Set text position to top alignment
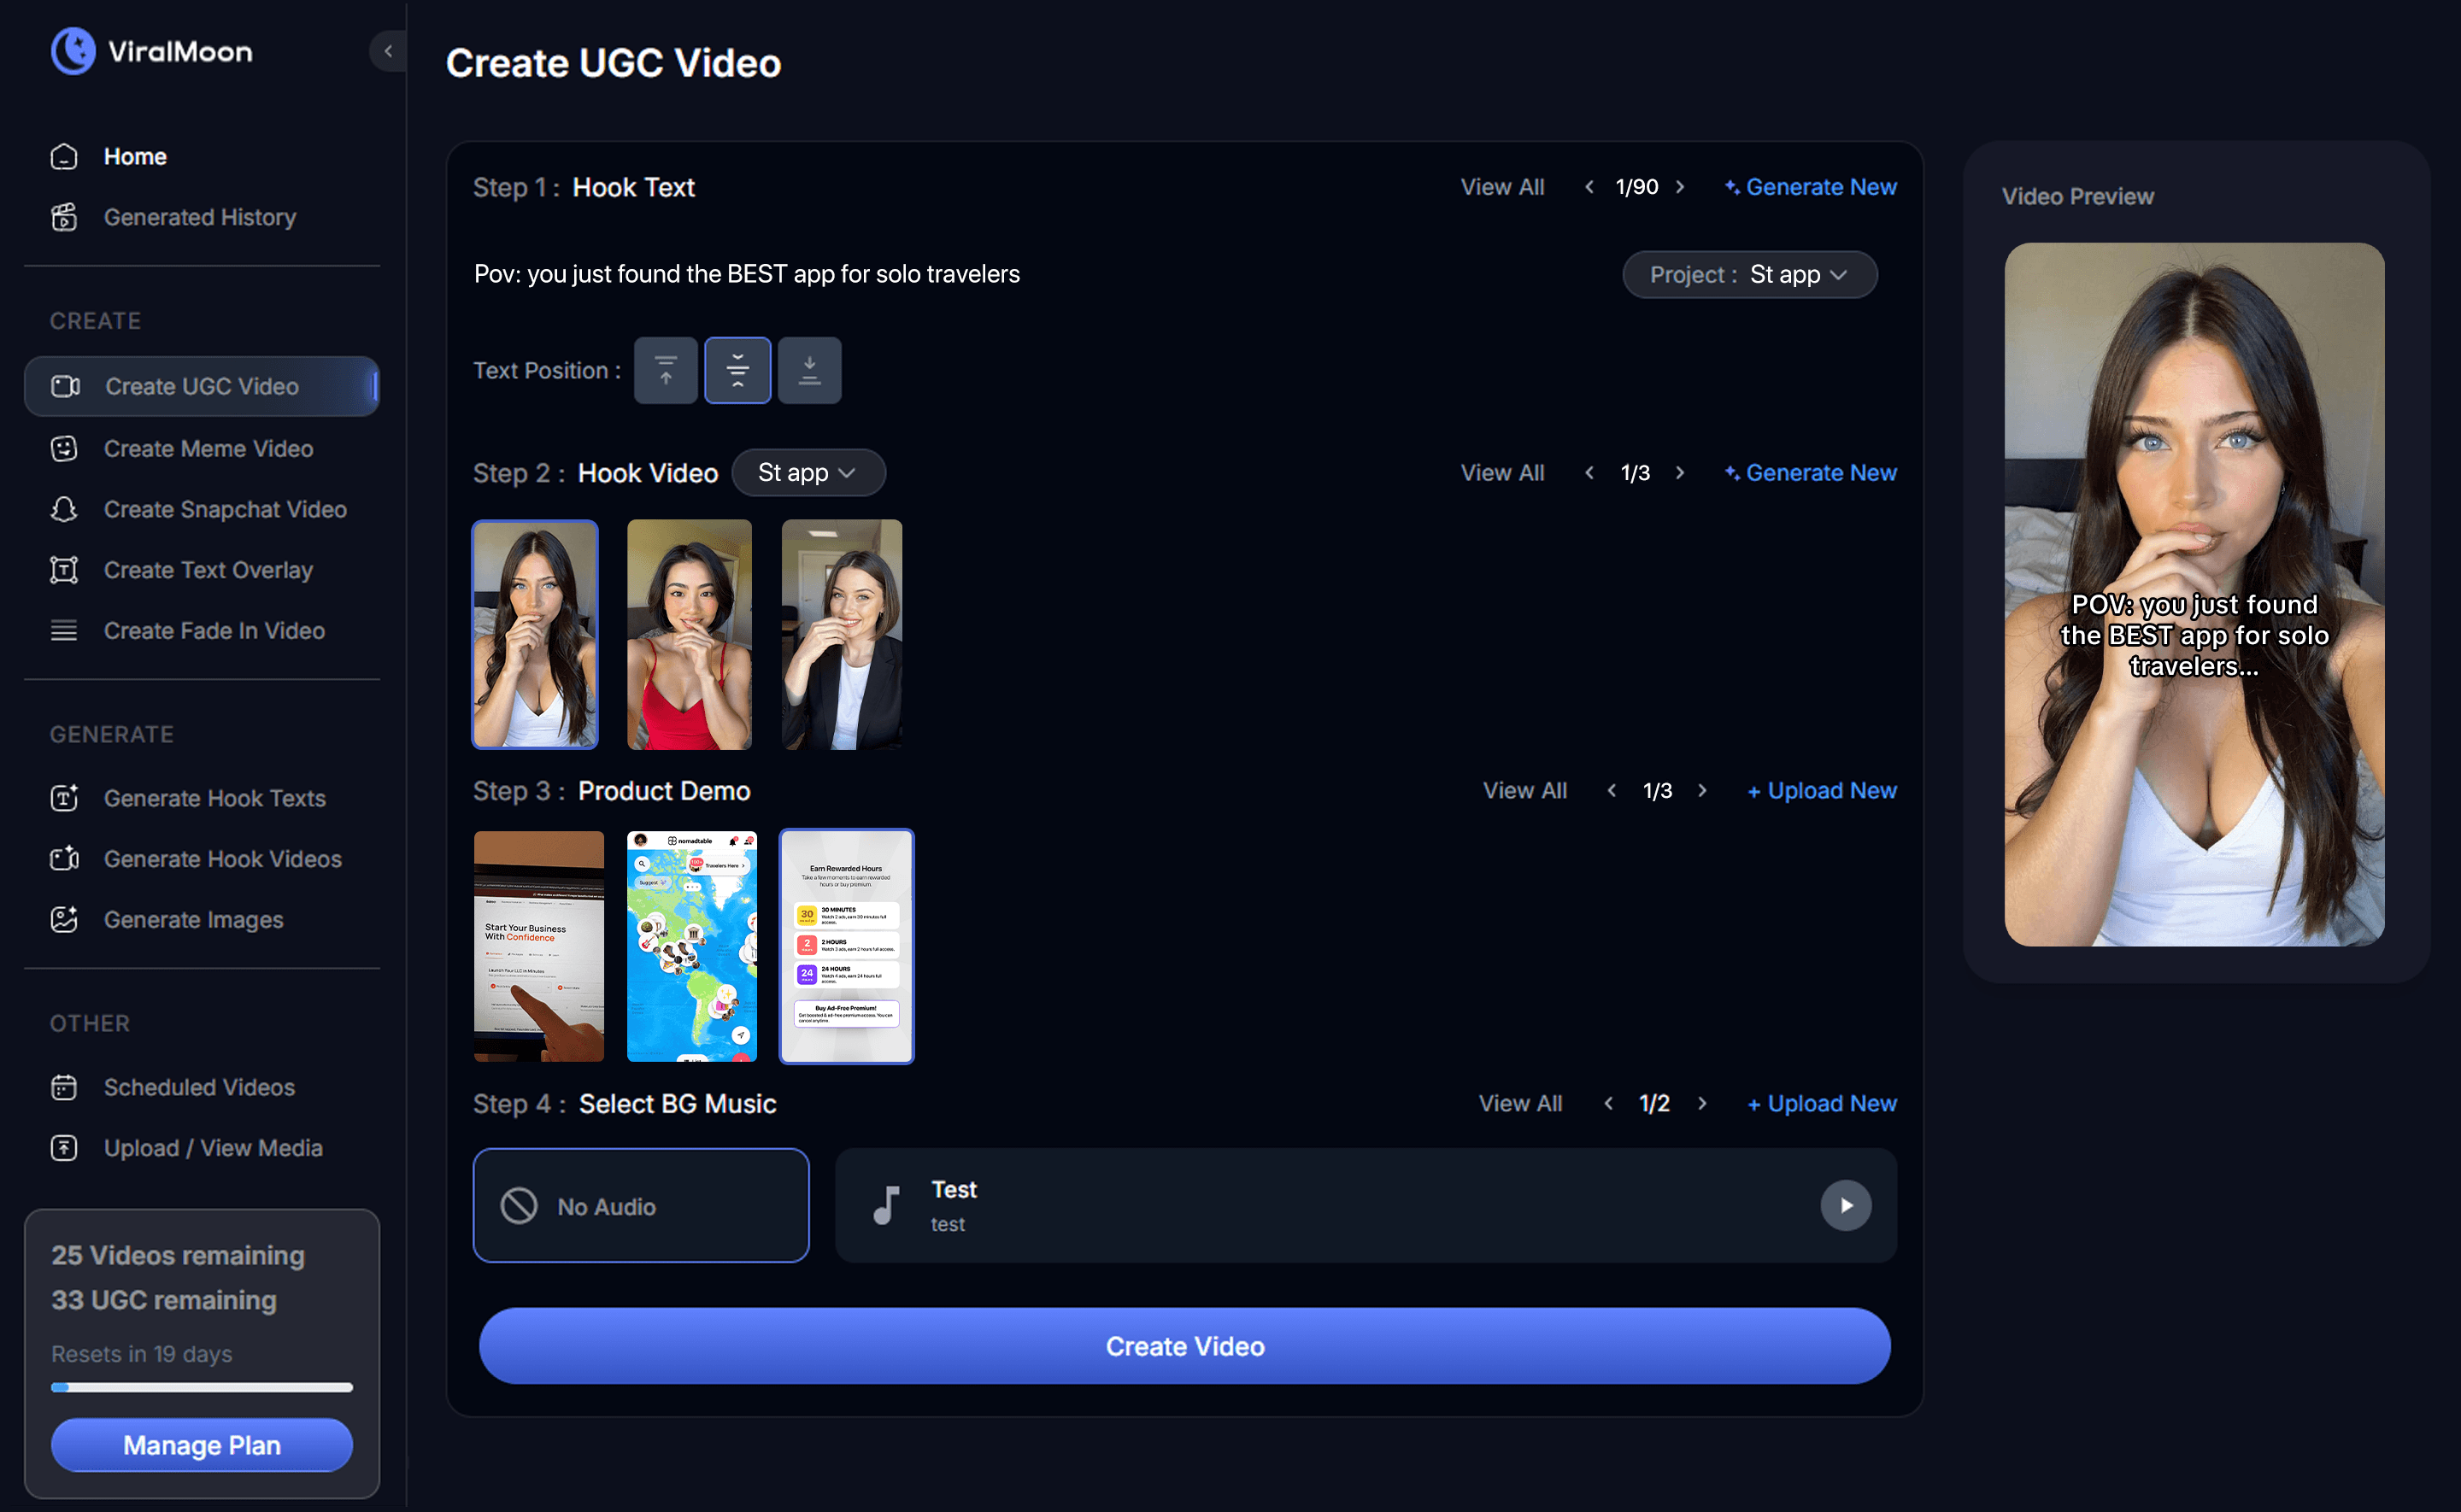 (x=665, y=370)
